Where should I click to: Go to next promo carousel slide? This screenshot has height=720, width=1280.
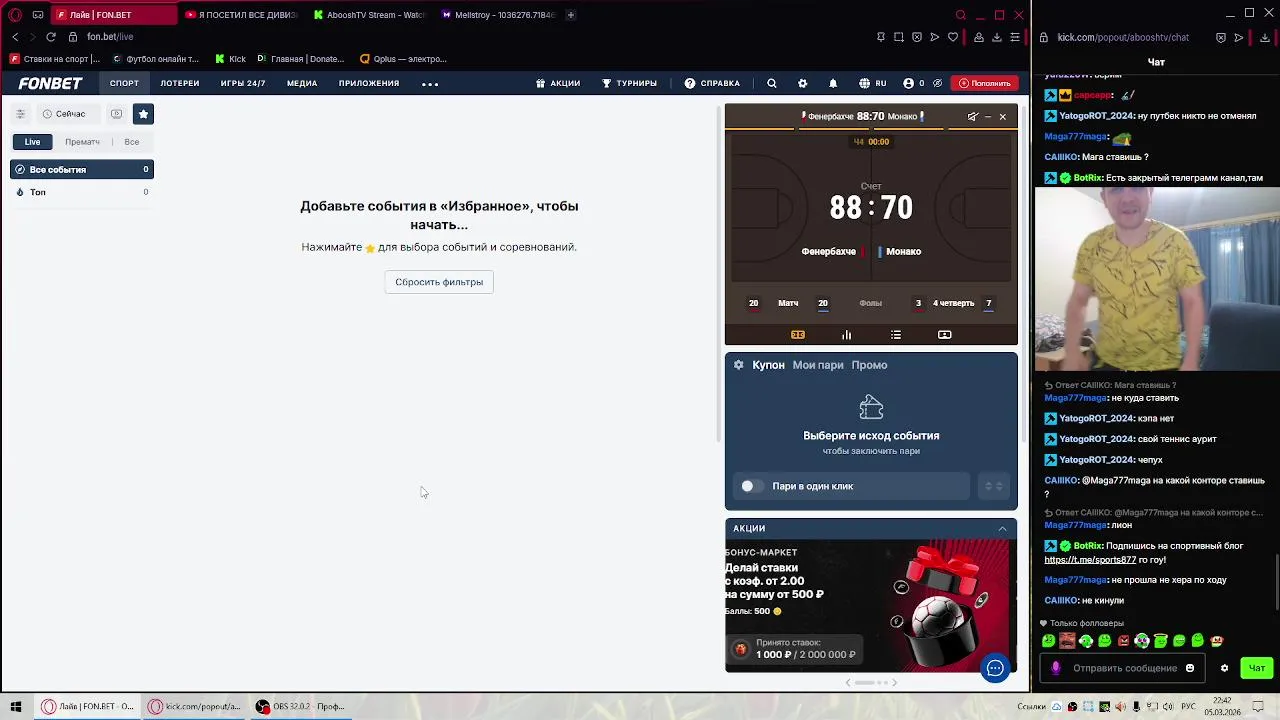point(894,683)
